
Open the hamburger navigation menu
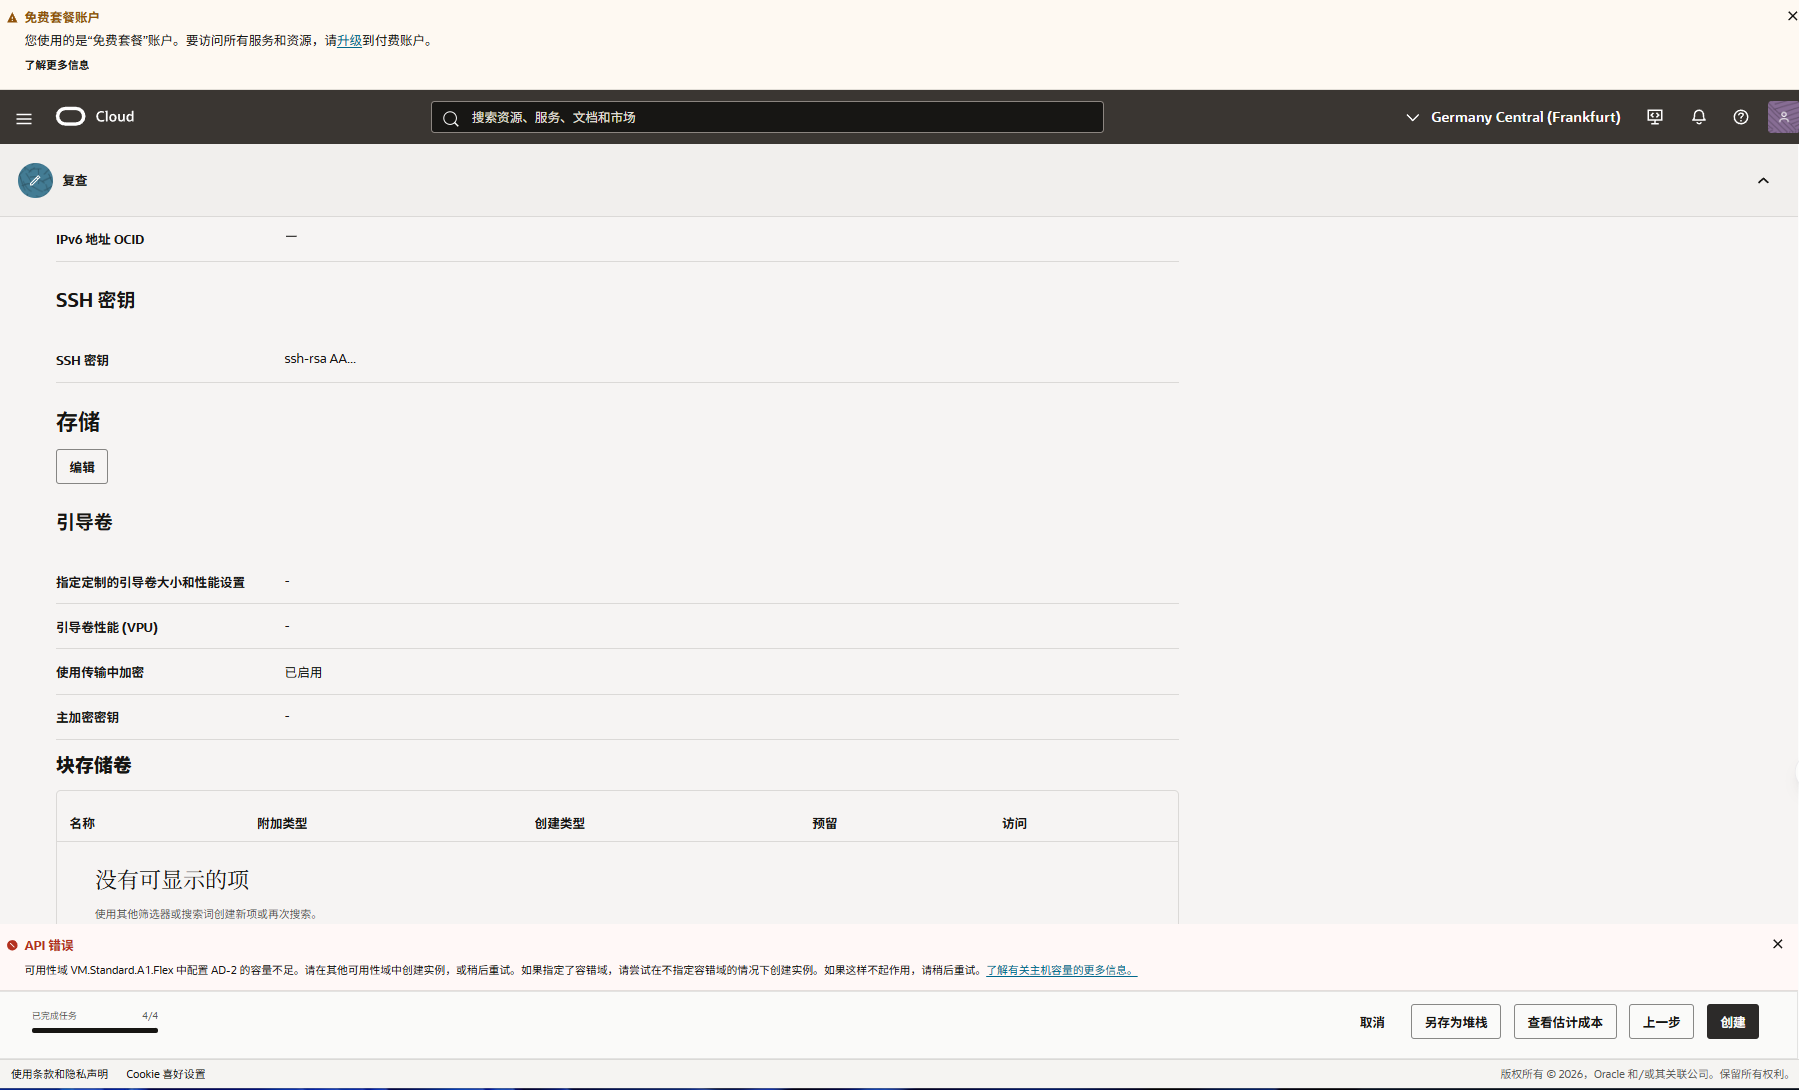24,118
